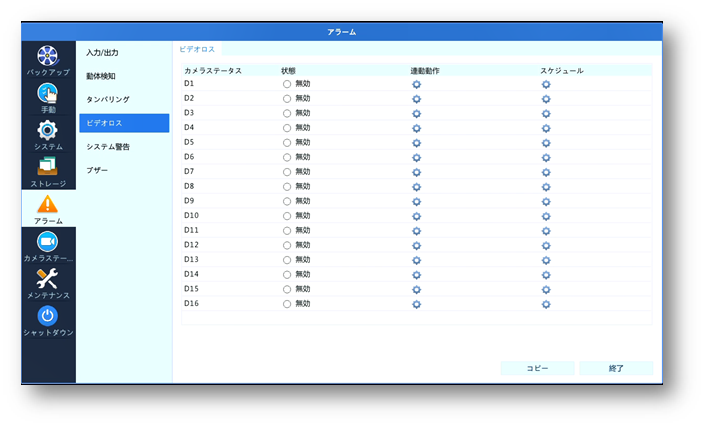Open 連動動作 gear for camera D10
The image size is (705, 427).
pyautogui.click(x=416, y=216)
